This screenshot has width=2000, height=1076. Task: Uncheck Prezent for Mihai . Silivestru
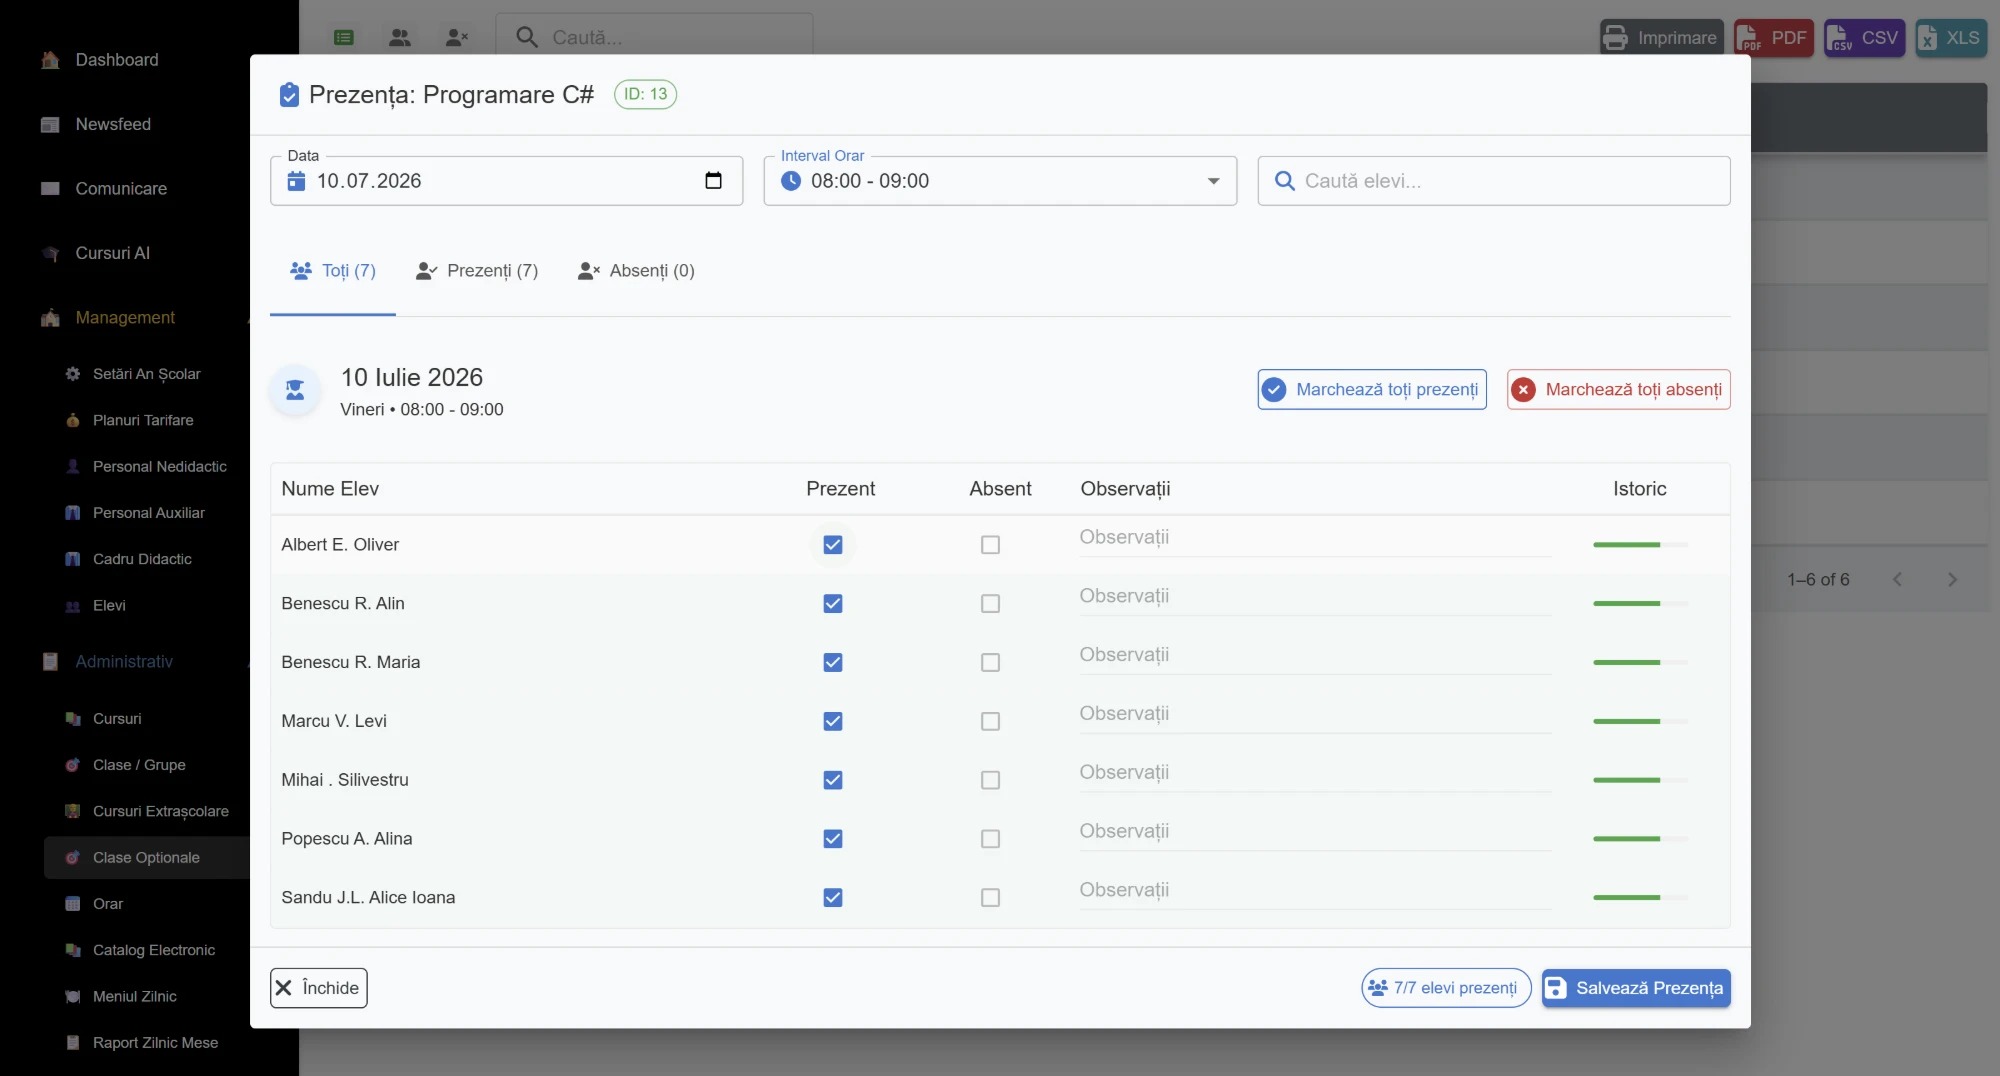[833, 780]
